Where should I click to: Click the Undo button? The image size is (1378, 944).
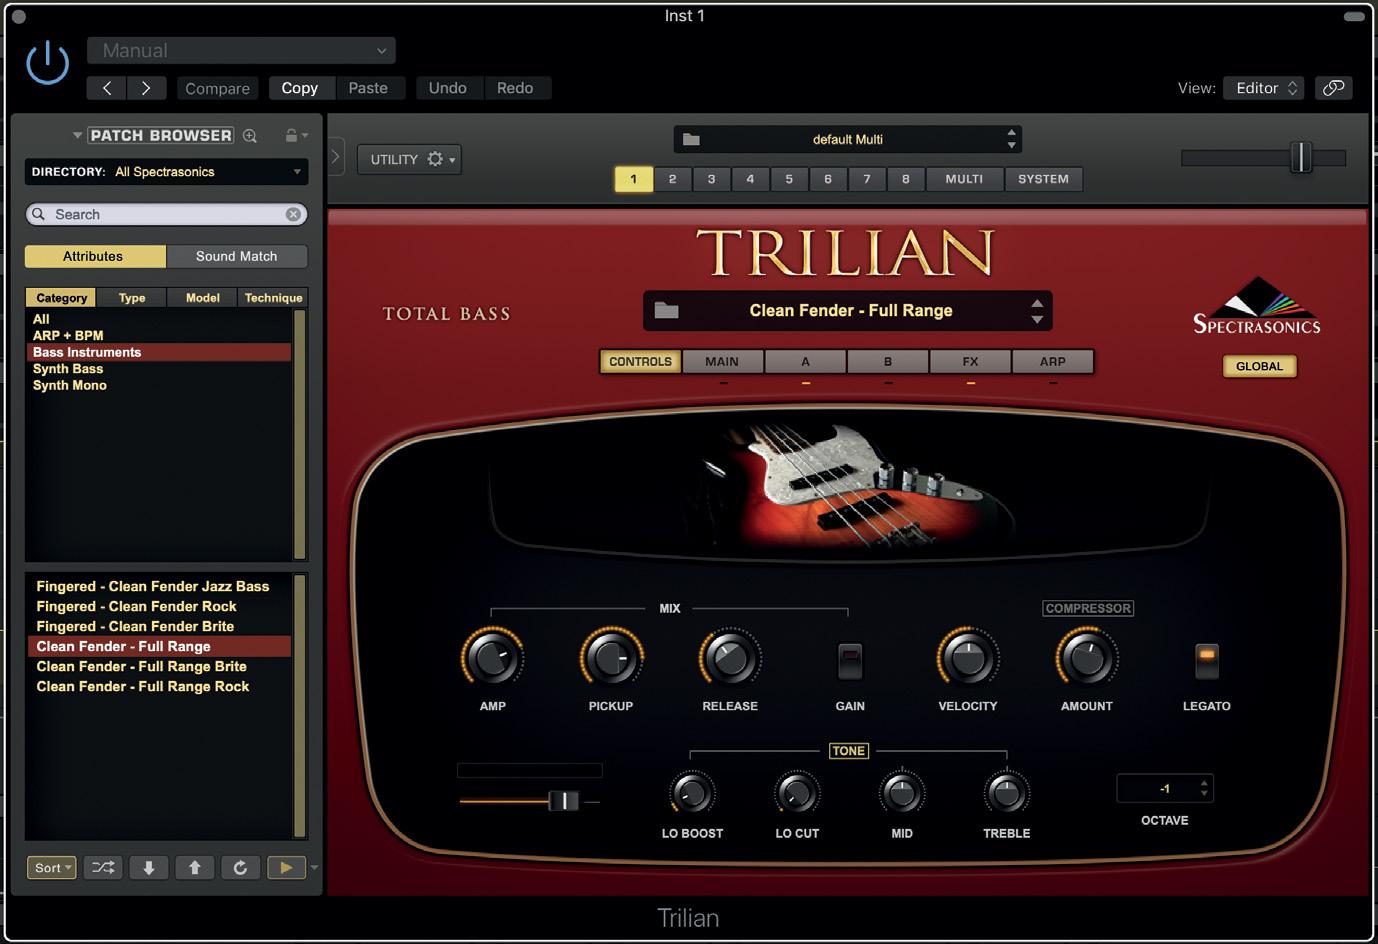click(x=448, y=88)
